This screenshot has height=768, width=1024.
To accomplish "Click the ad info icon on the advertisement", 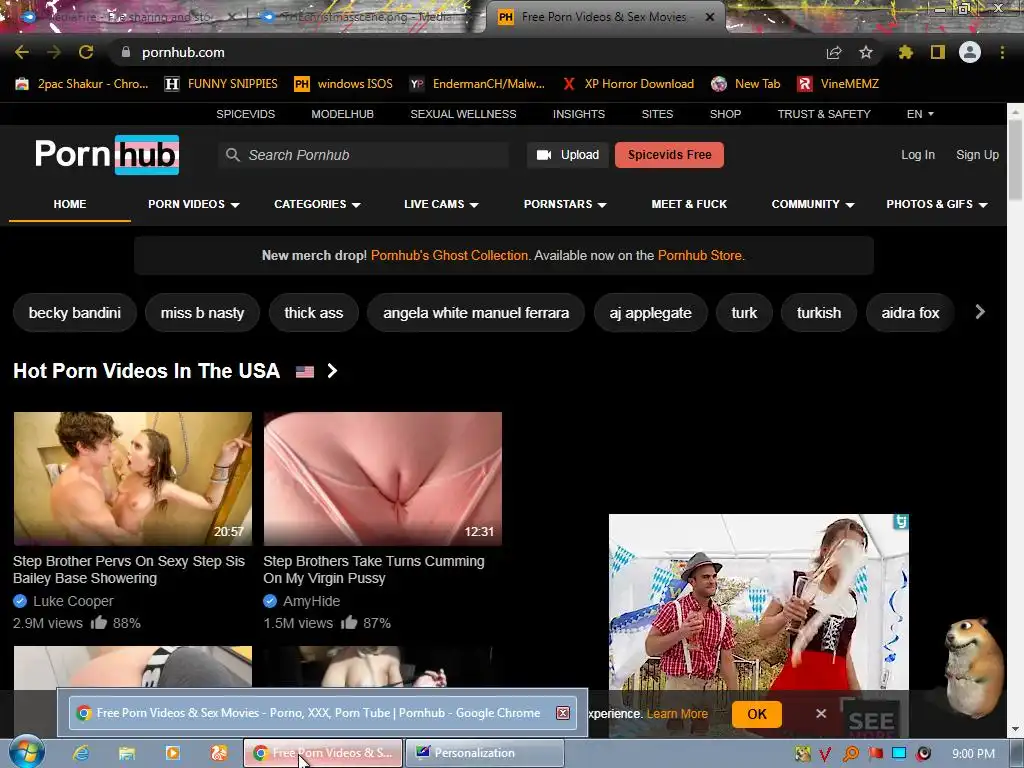I will 901,522.
